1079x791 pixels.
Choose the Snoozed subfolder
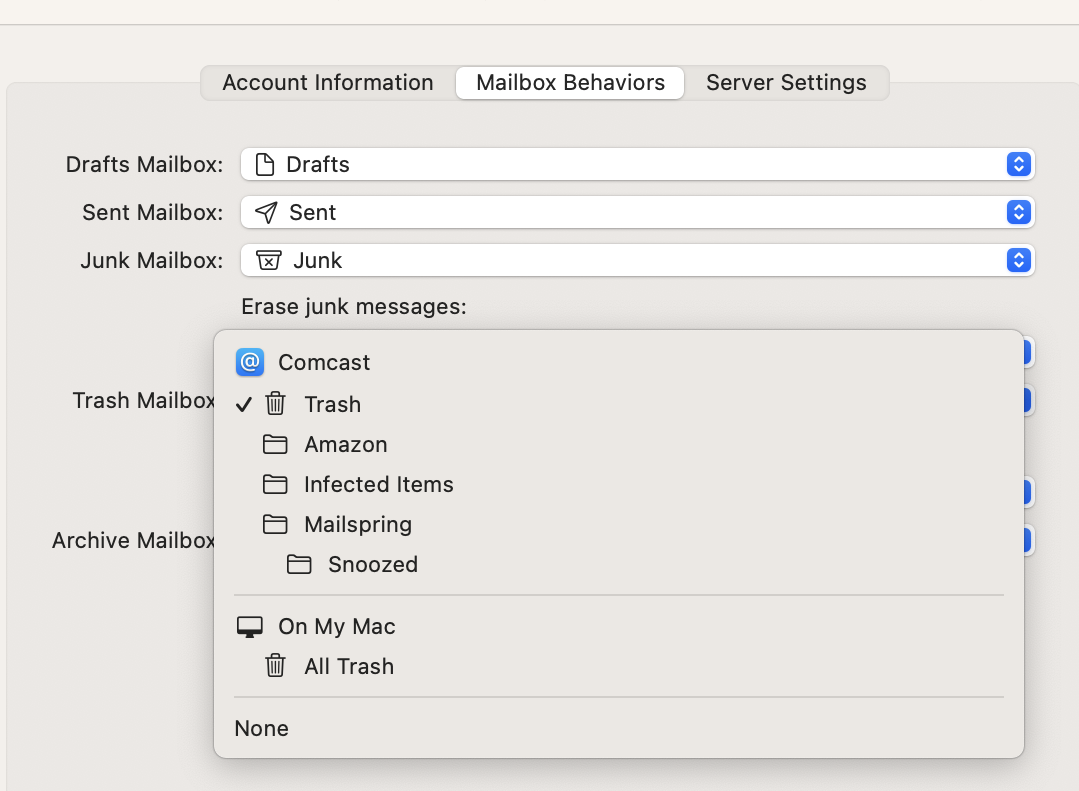tap(619, 564)
